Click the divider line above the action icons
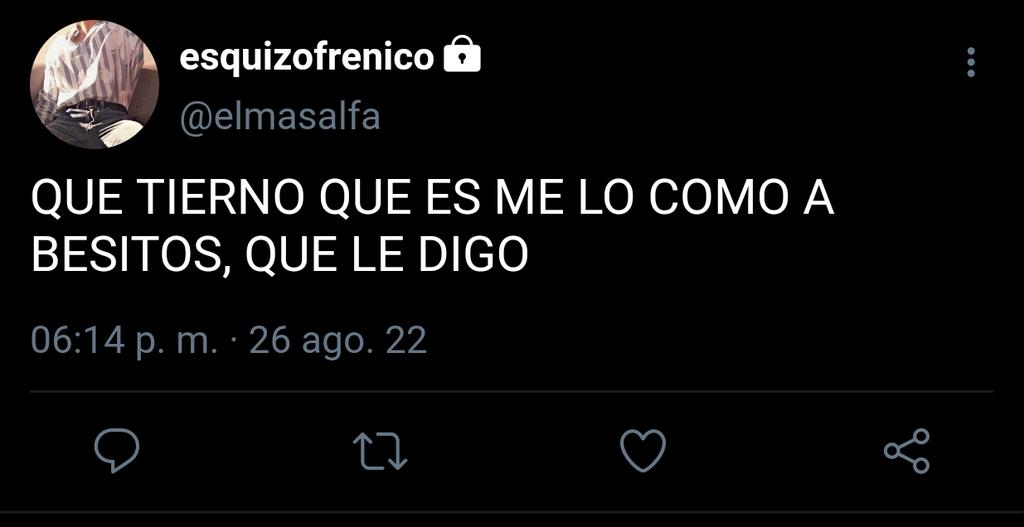This screenshot has width=1024, height=527. (x=512, y=392)
